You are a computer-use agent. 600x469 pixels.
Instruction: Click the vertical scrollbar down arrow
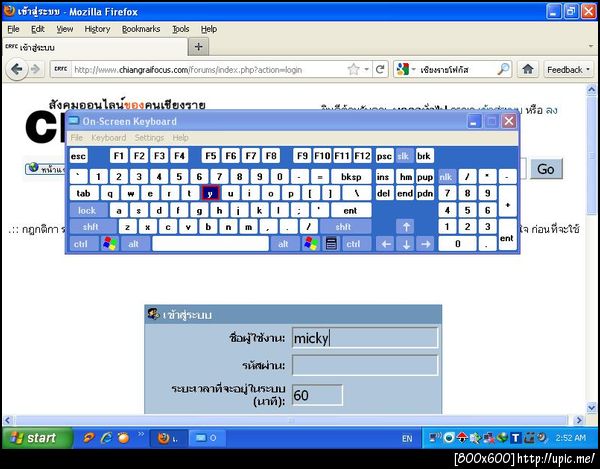(592, 408)
